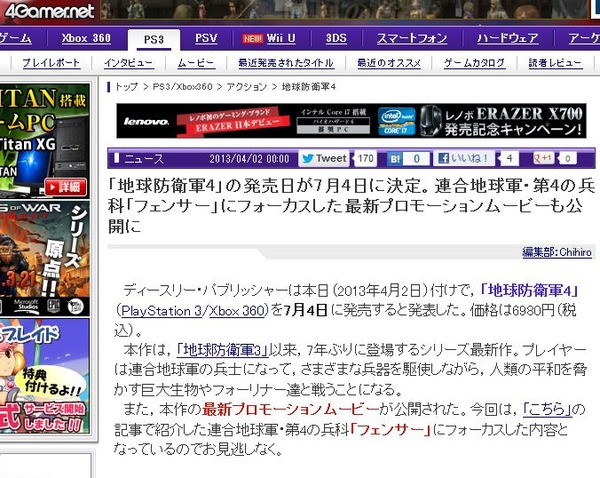Click the ニュース category label
This screenshot has height=478, width=600.
click(x=144, y=159)
